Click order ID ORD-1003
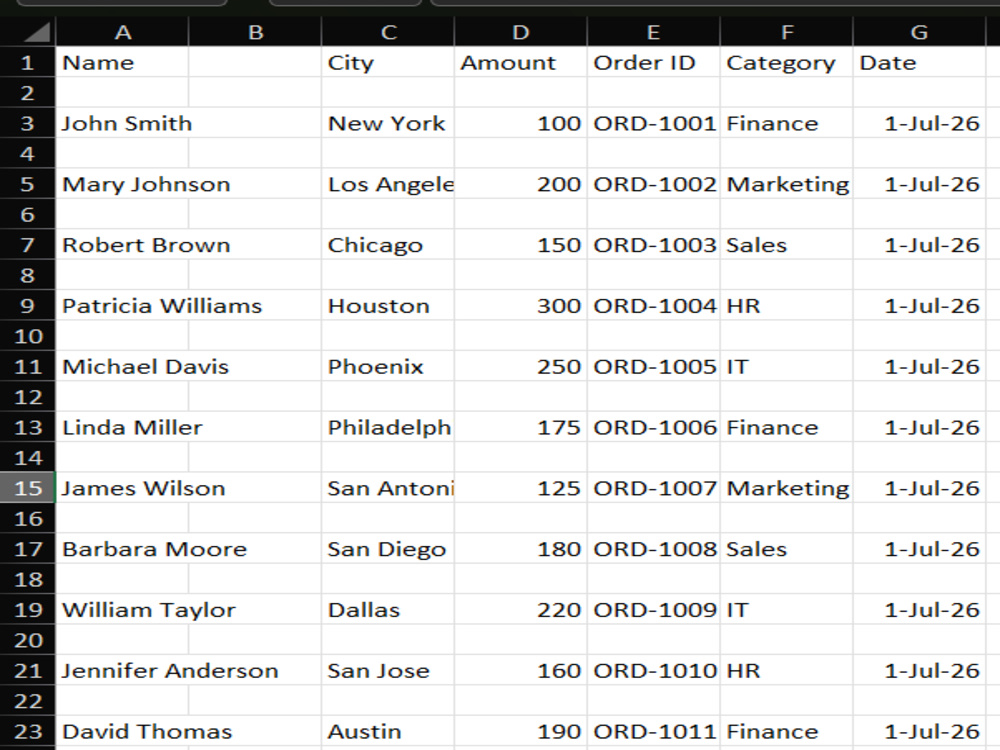 (653, 244)
